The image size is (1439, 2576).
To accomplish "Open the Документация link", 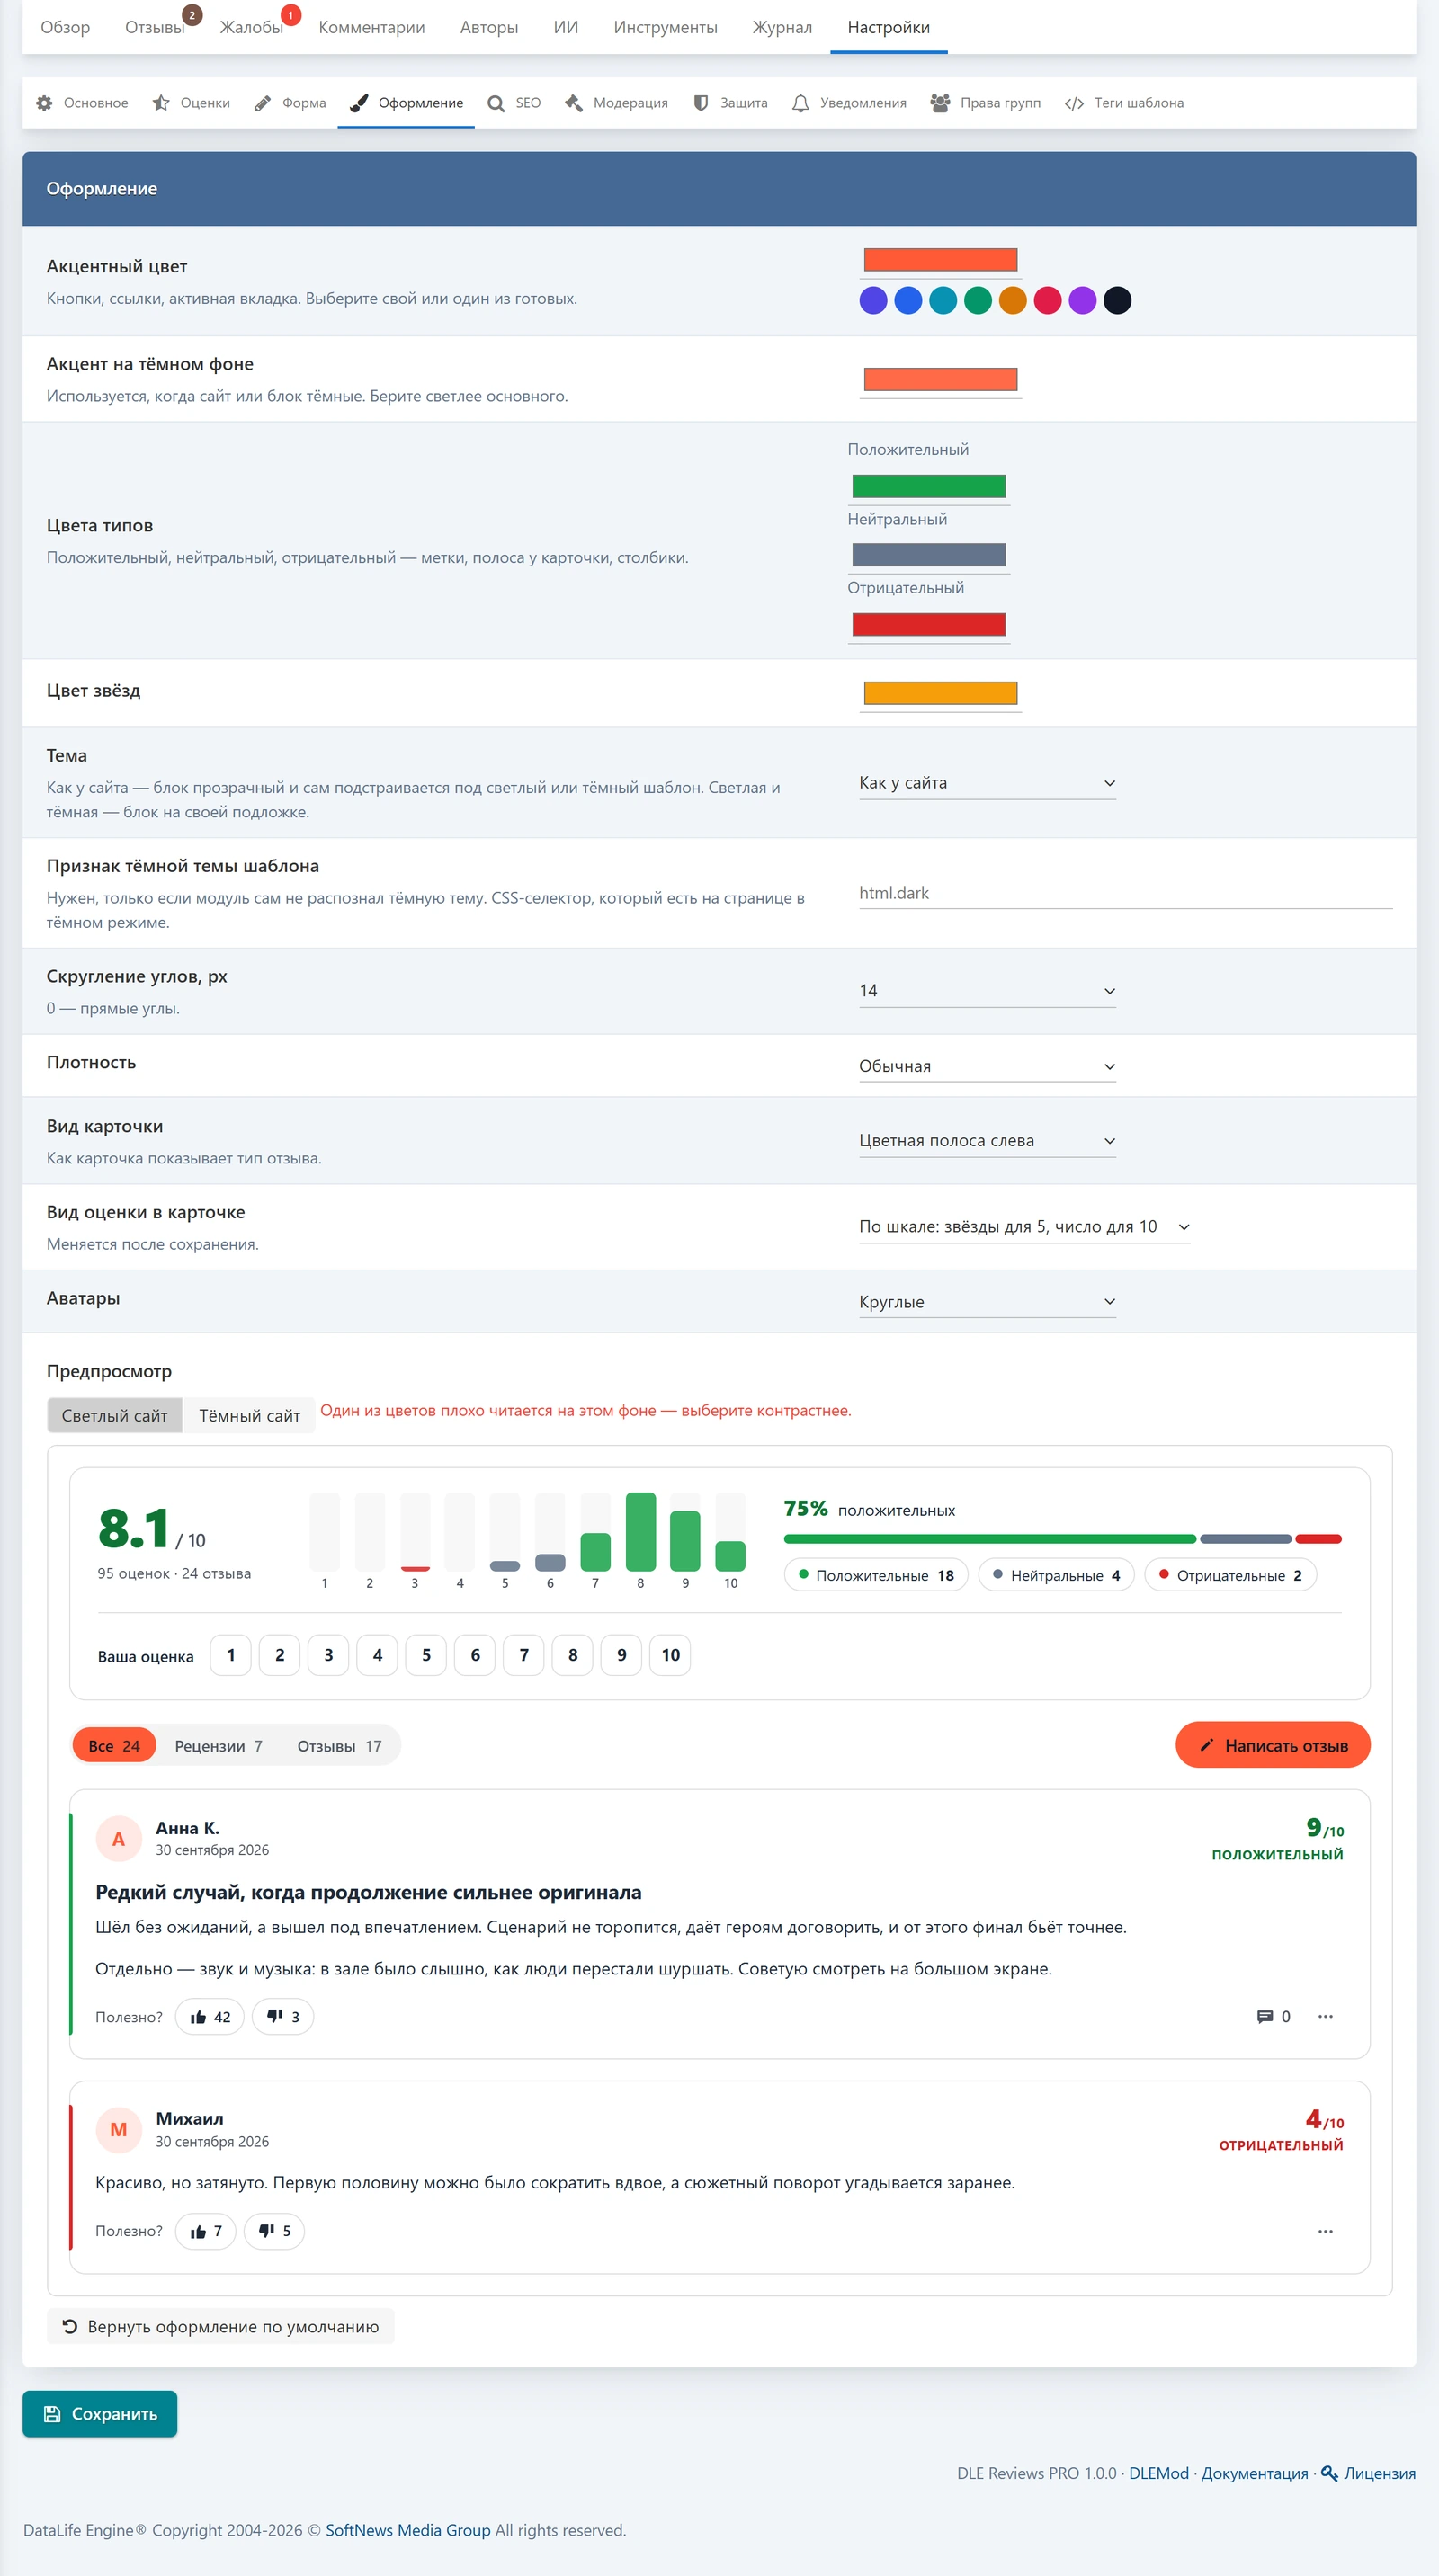I will (1254, 2472).
